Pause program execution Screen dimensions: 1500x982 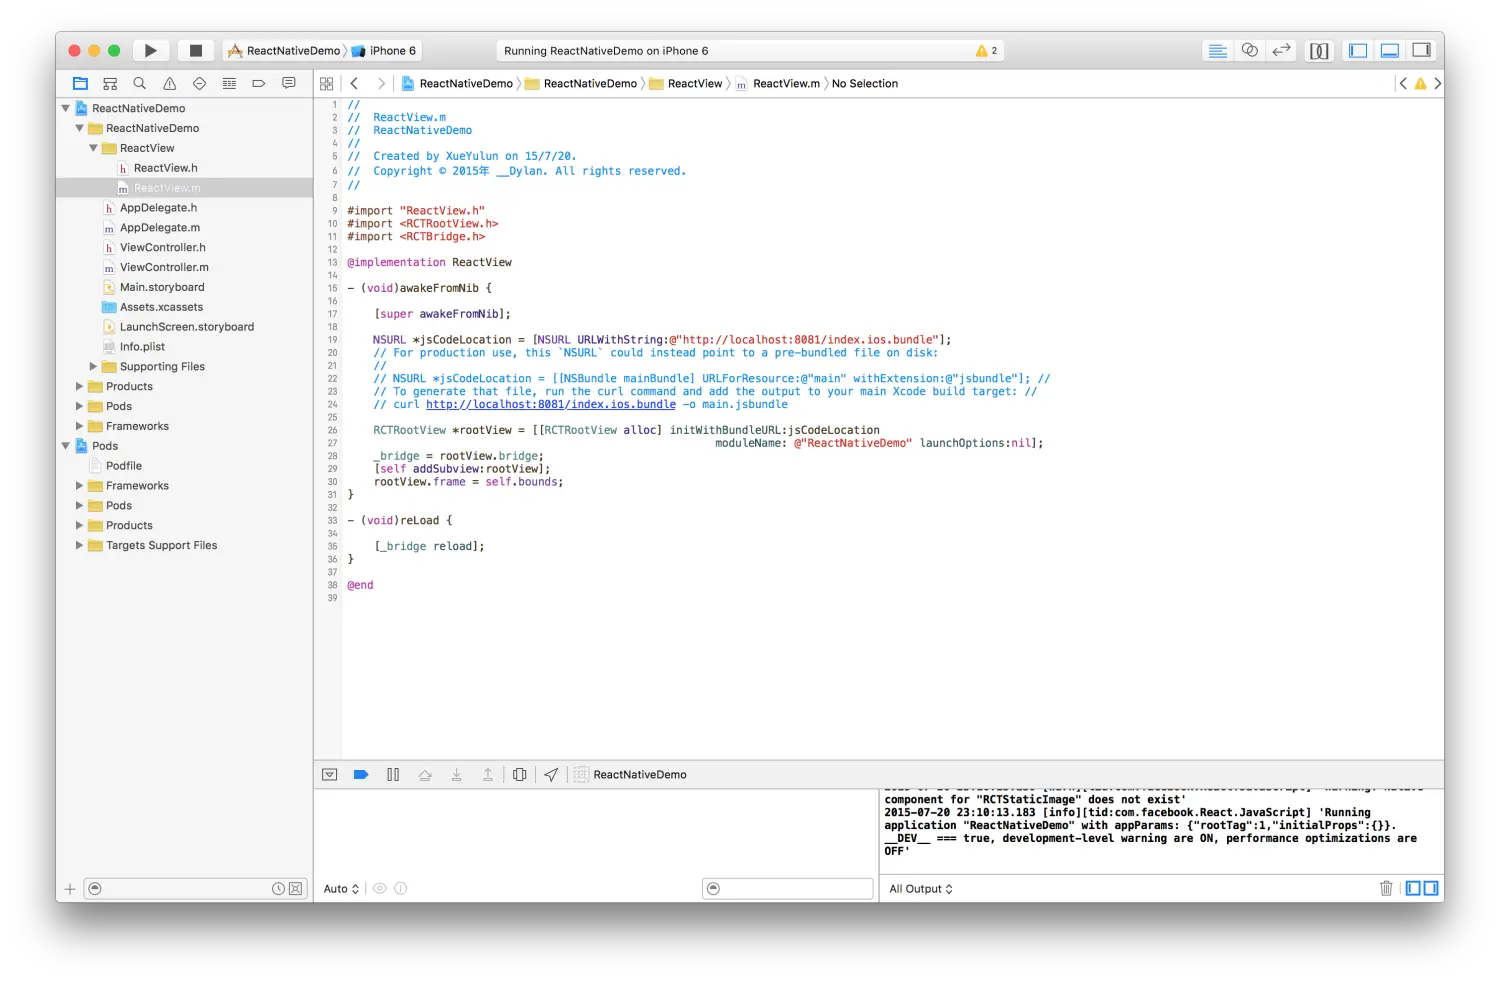point(393,775)
